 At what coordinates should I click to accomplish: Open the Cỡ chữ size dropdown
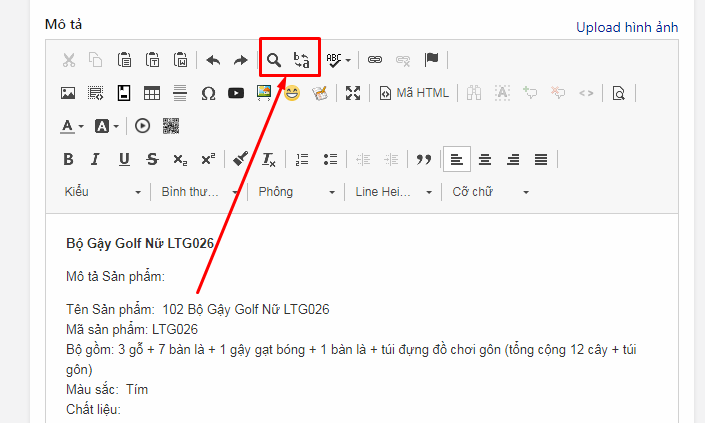point(490,192)
